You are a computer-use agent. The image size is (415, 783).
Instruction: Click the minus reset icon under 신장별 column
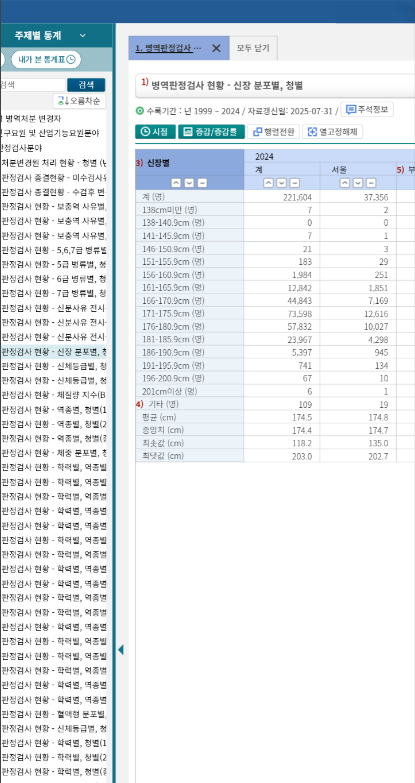[x=202, y=183]
